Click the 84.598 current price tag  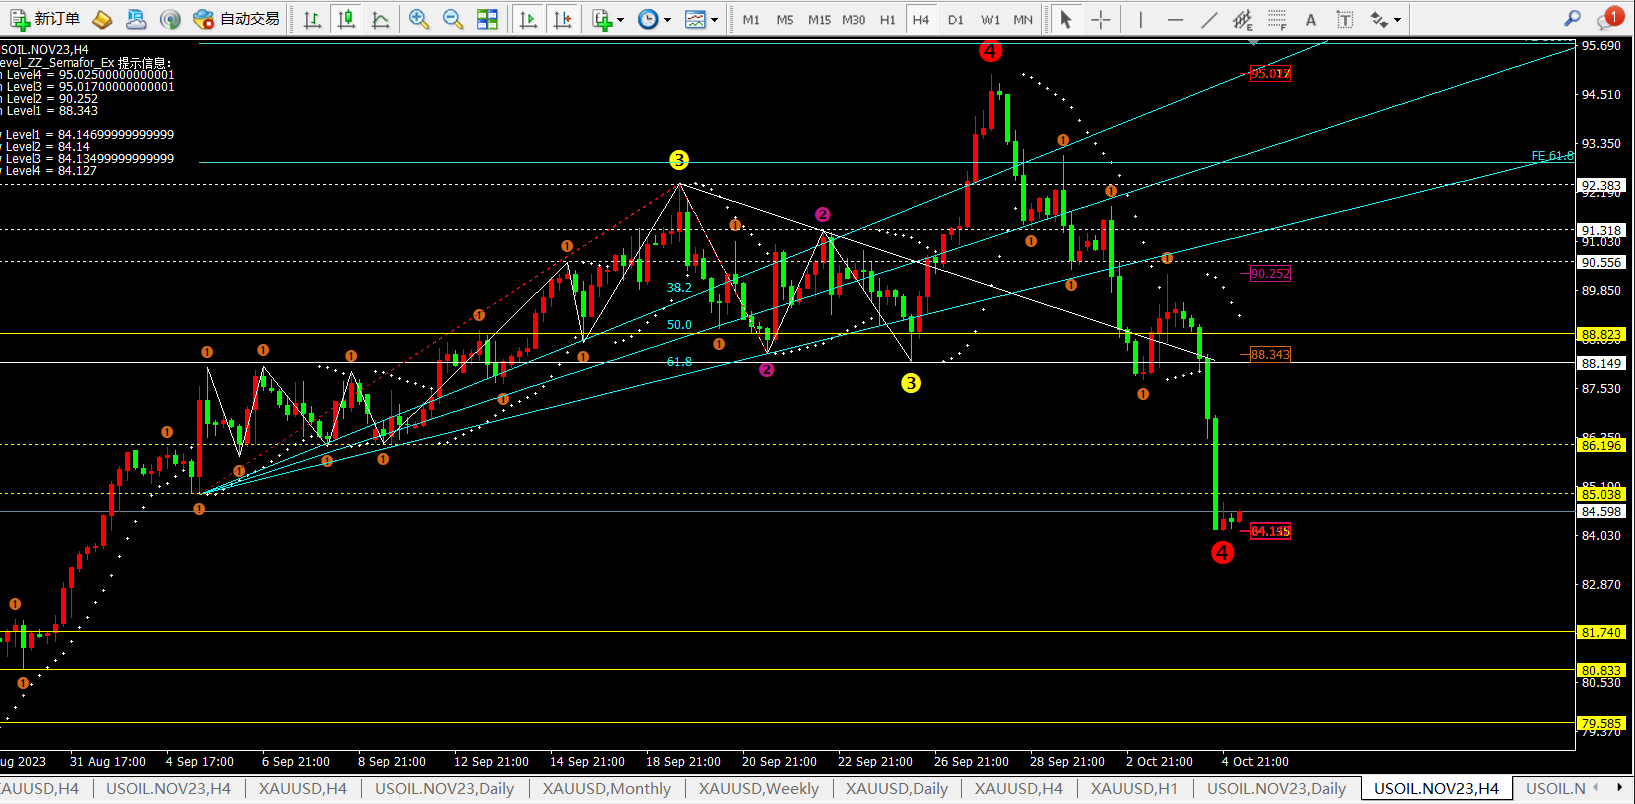[1601, 511]
